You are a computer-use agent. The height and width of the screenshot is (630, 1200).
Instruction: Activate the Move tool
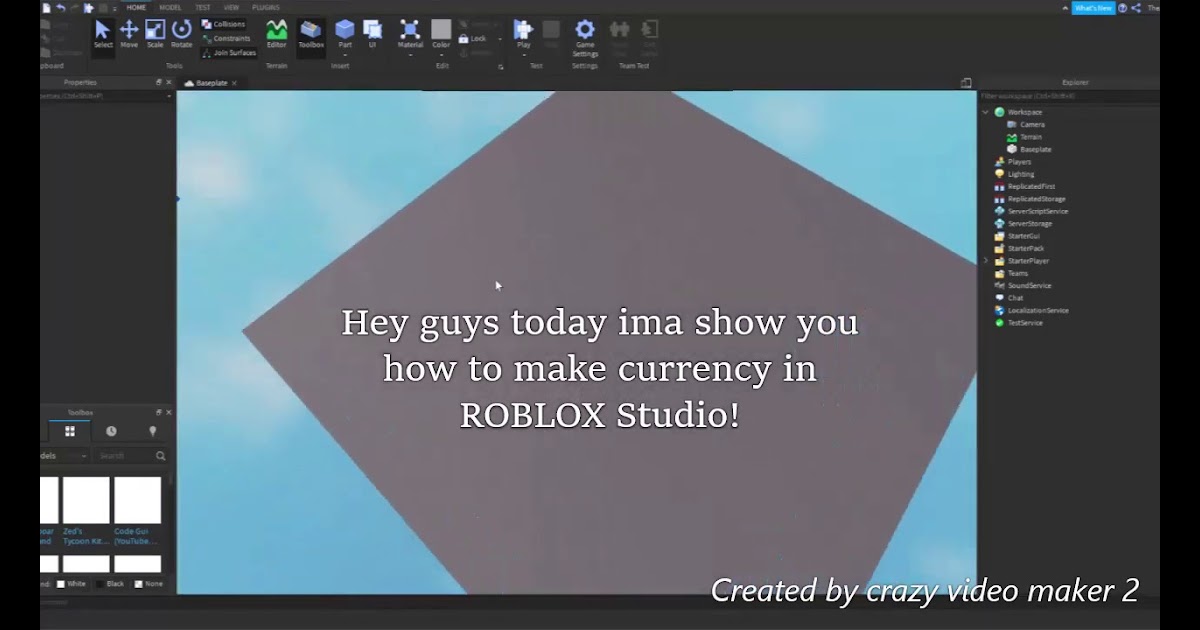[x=129, y=34]
